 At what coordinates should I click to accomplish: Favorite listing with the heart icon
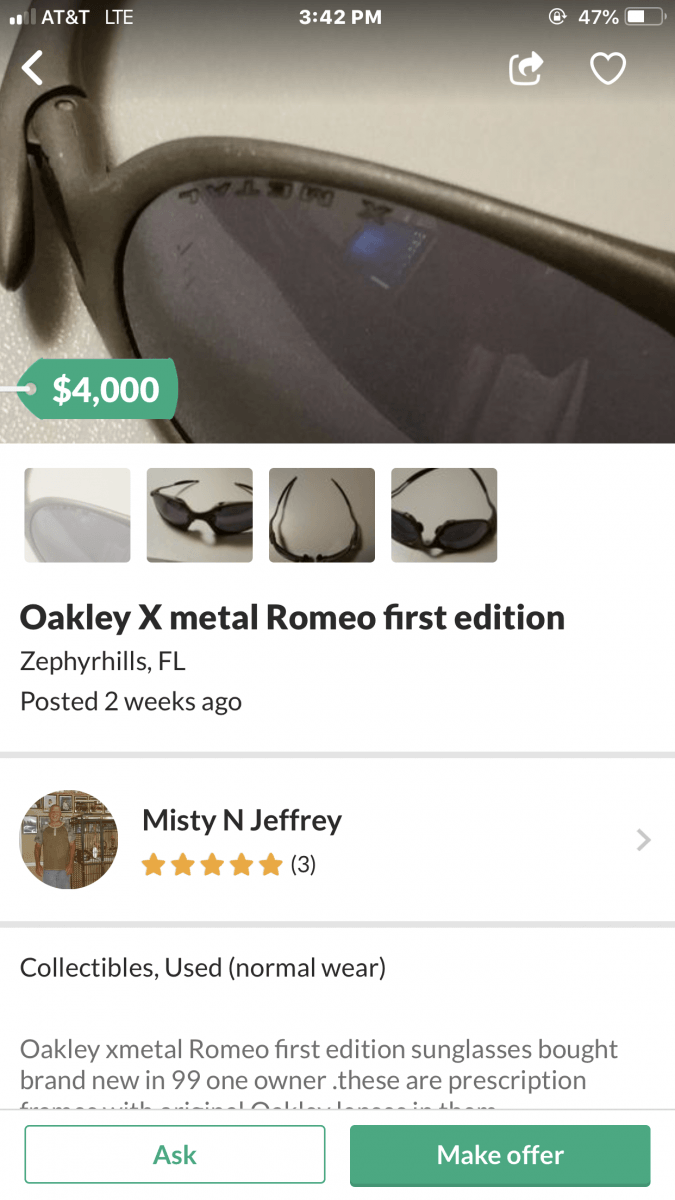607,68
